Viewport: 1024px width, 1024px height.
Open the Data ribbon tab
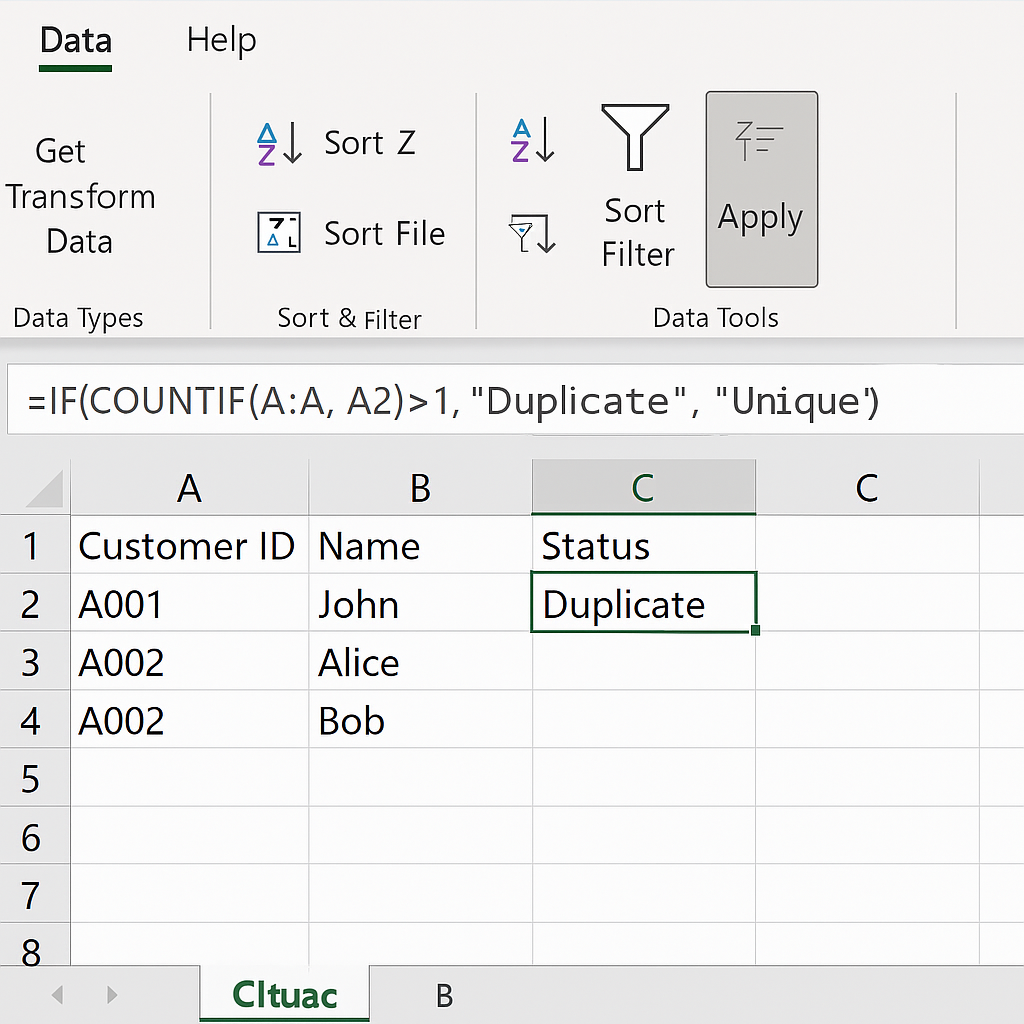[76, 42]
